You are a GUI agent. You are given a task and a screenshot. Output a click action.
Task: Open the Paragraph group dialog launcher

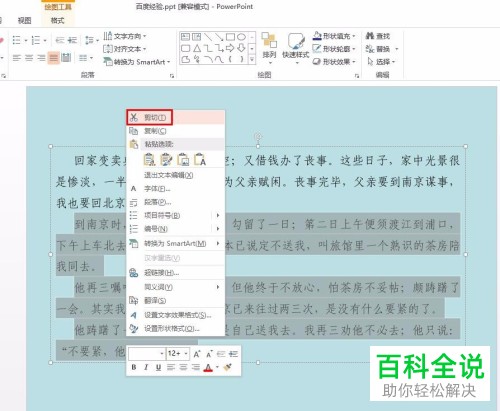(172, 76)
